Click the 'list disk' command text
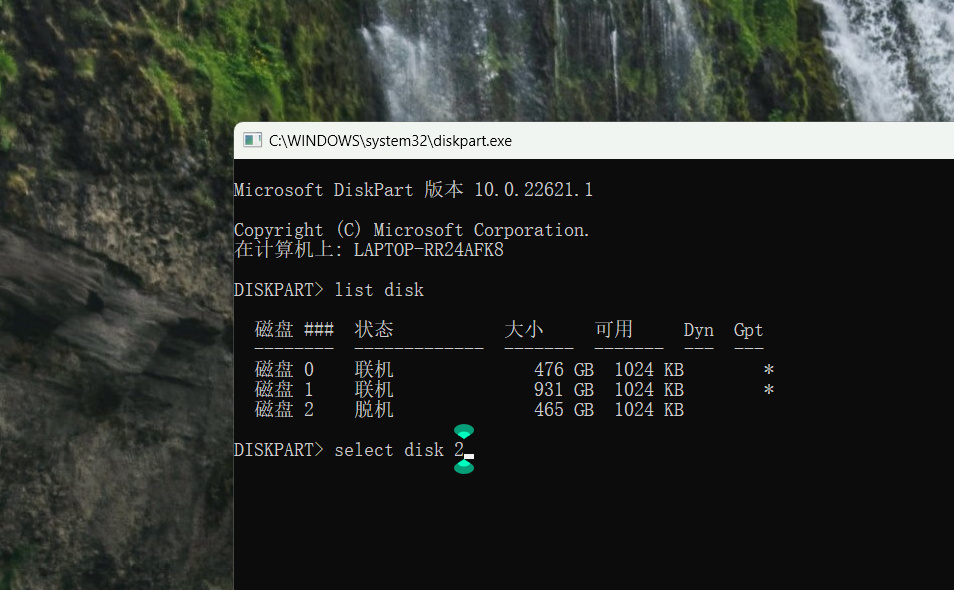 point(379,290)
